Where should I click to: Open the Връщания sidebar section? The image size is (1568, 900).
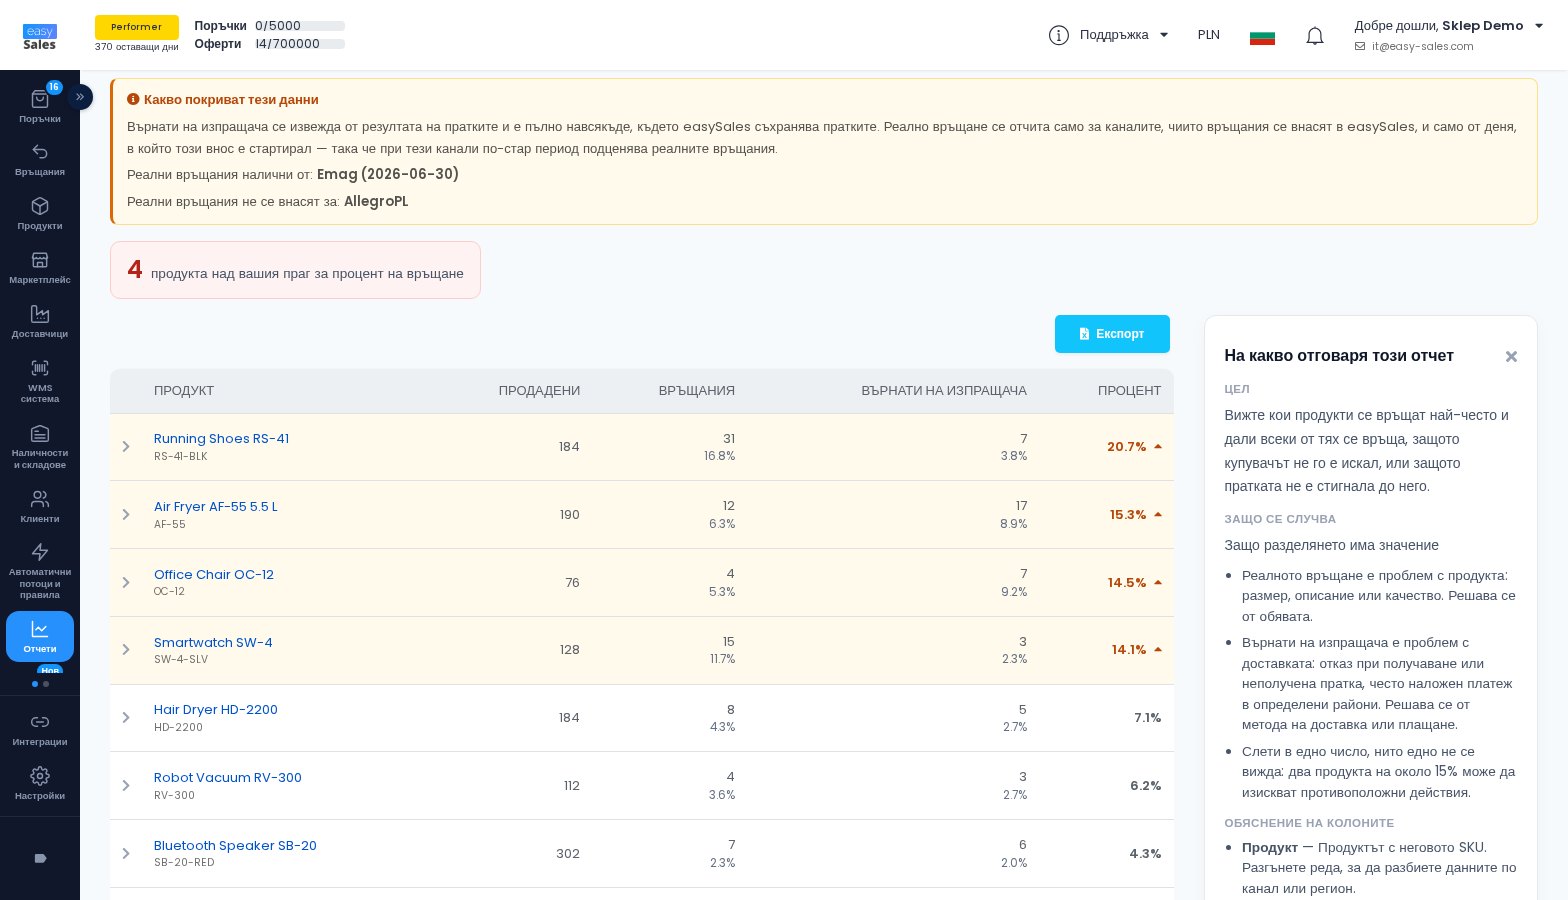40,160
